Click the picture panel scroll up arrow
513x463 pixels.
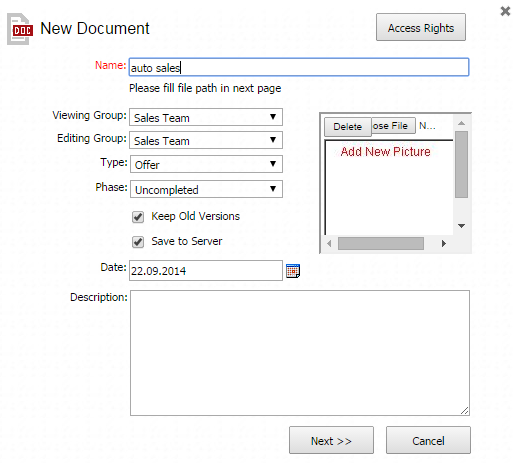pos(461,124)
